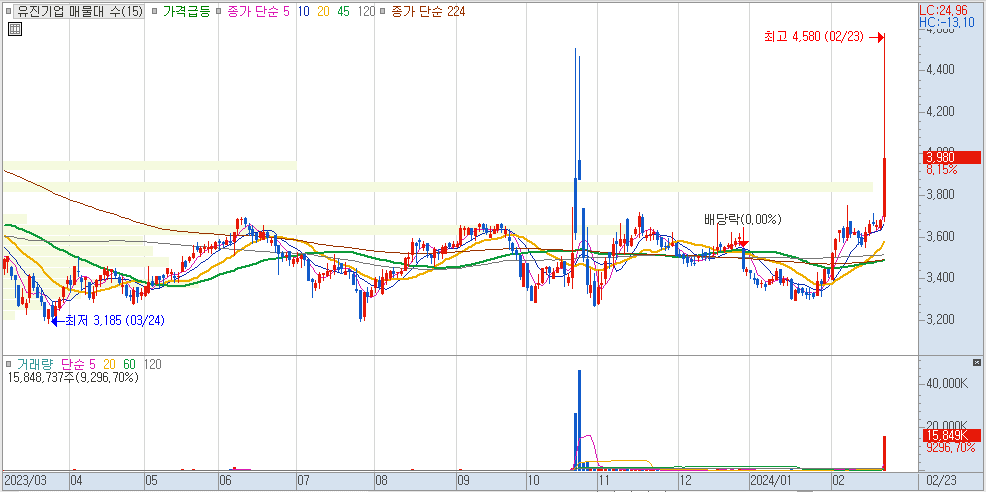The width and height of the screenshot is (986, 492).
Task: Click the 배당락(0.00%) ex-dividend label
Action: pos(742,220)
